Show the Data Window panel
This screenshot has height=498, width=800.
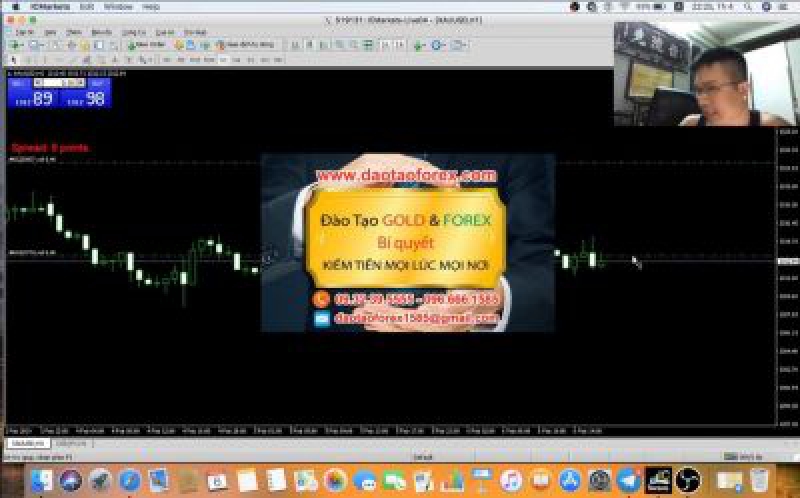click(71, 45)
